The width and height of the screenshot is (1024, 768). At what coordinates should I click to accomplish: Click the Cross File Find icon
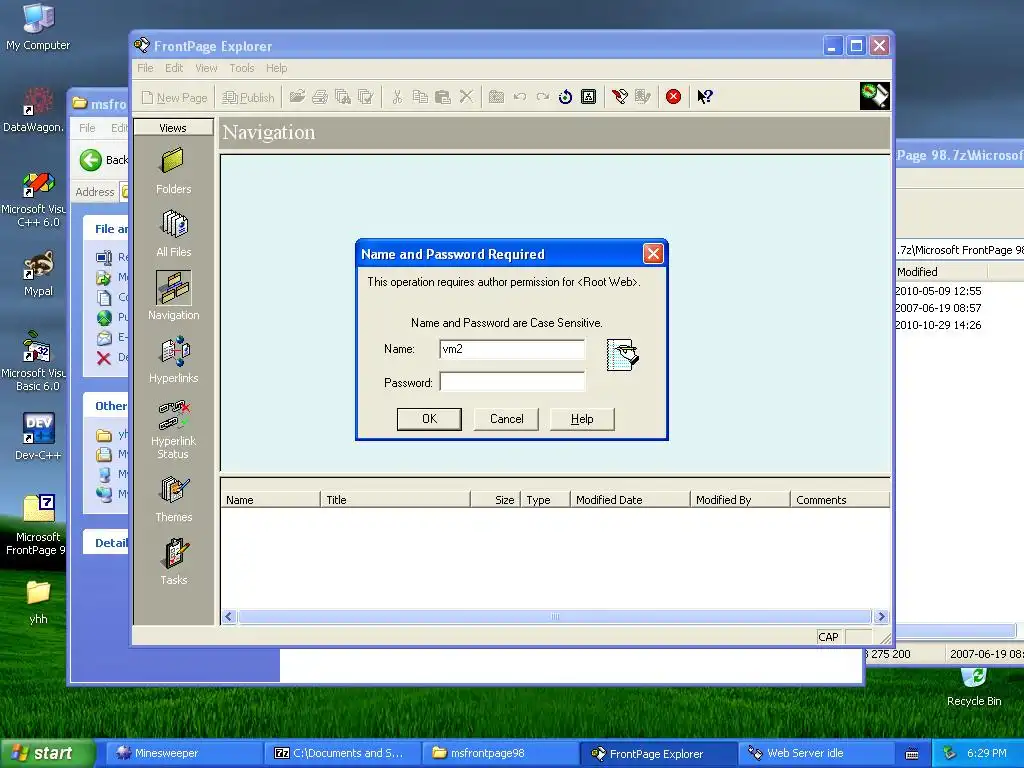pyautogui.click(x=343, y=97)
